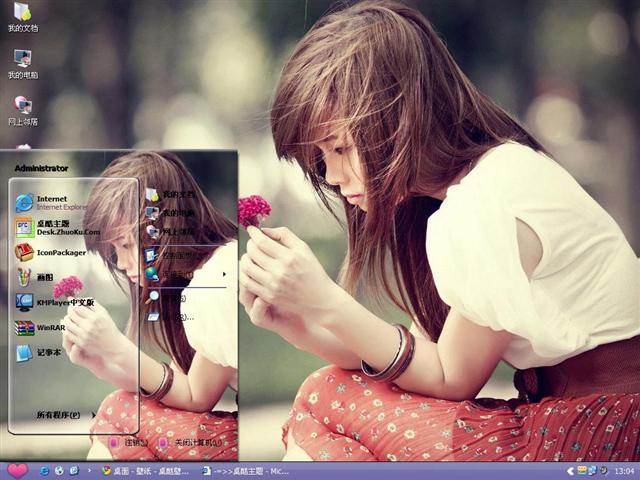Open 我的电脑 desktop icon
The image size is (640, 480).
[x=22, y=64]
